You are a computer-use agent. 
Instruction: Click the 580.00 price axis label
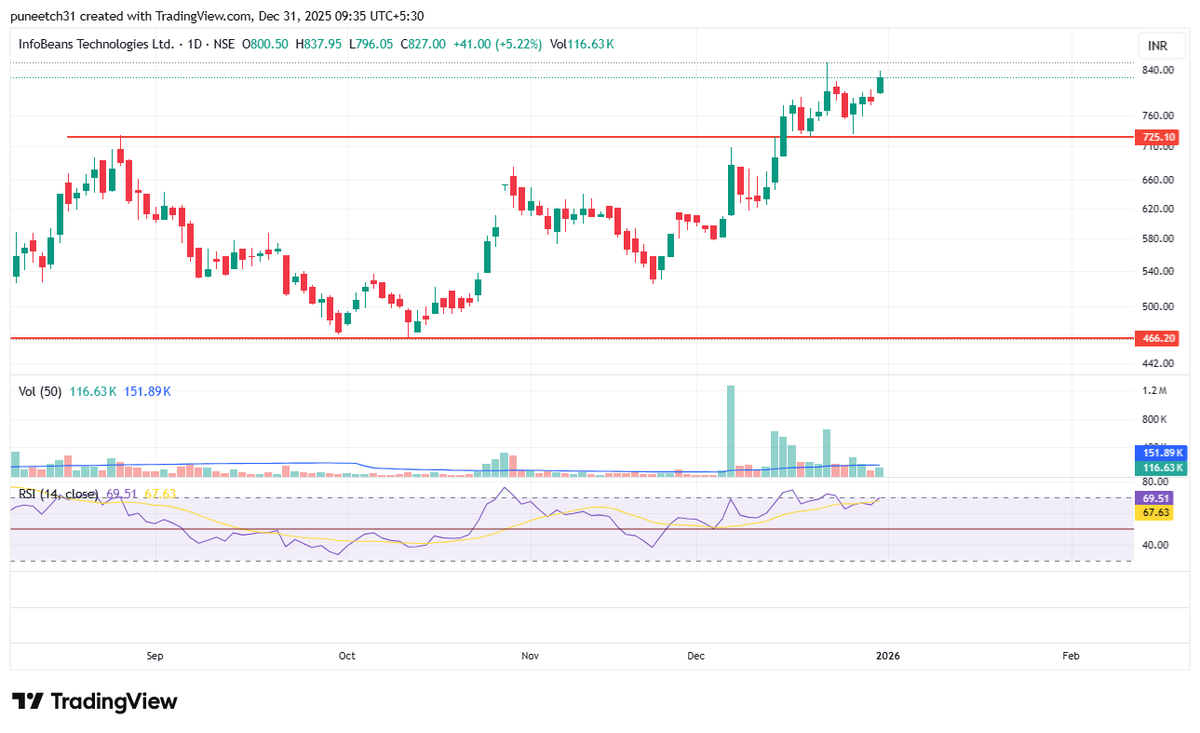coord(1158,239)
